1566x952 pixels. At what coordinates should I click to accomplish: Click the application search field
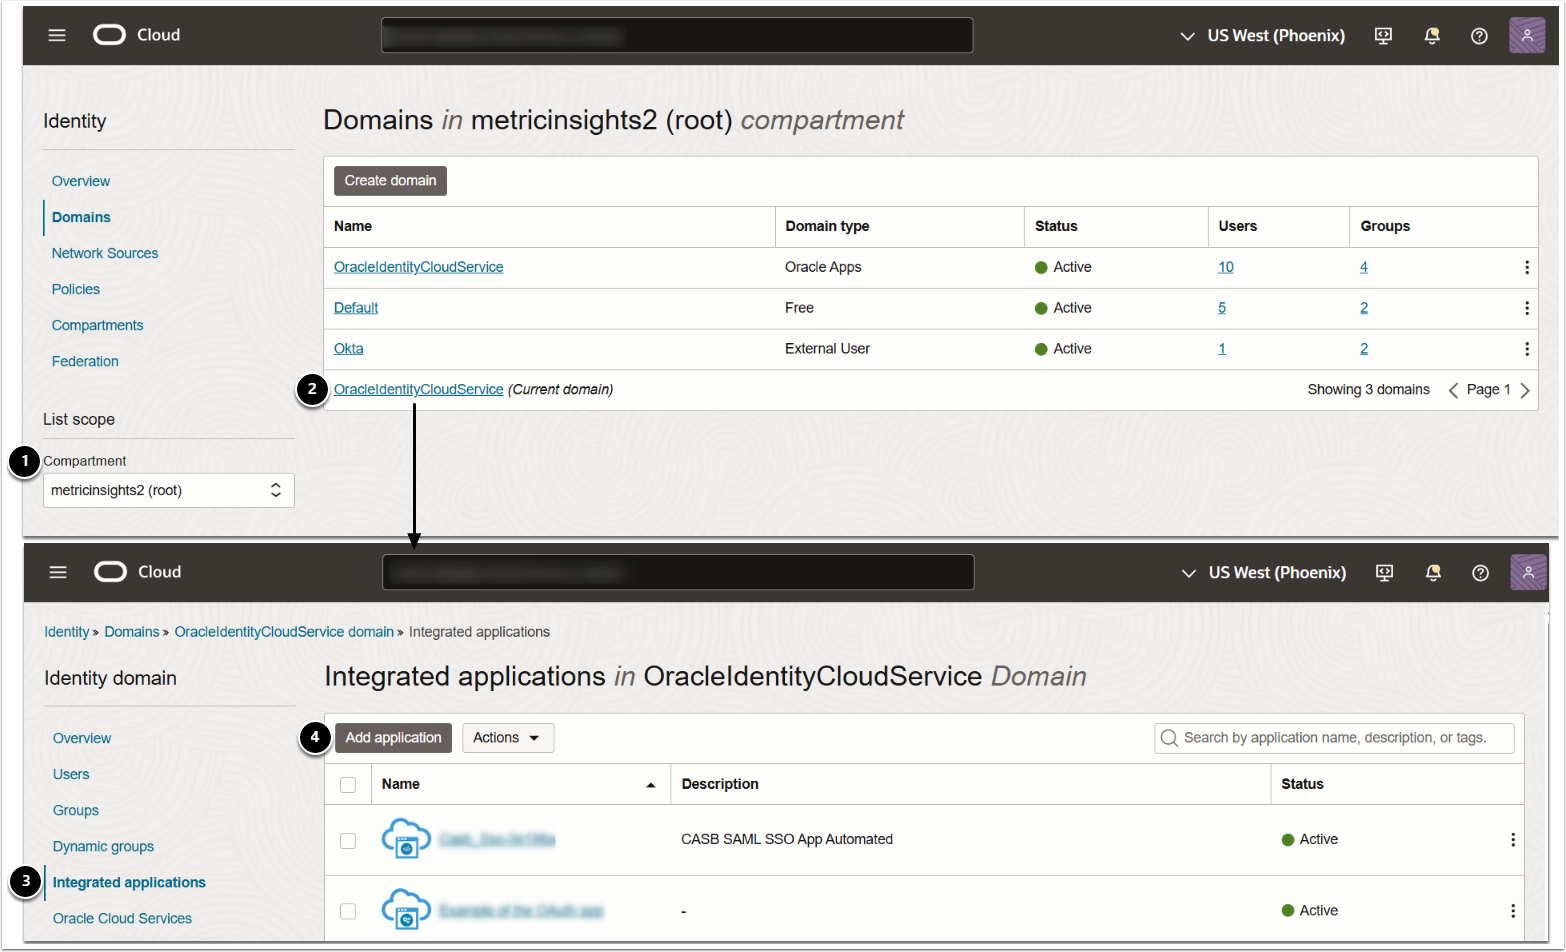pos(1334,738)
